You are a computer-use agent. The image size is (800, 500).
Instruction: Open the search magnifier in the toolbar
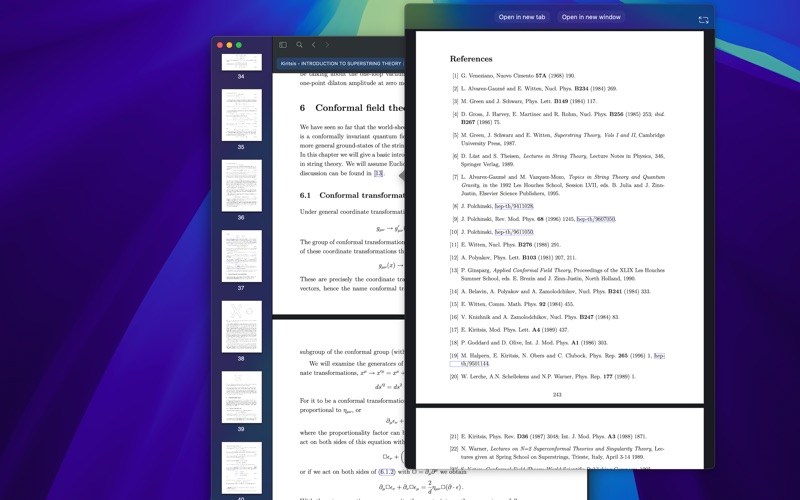pos(299,45)
